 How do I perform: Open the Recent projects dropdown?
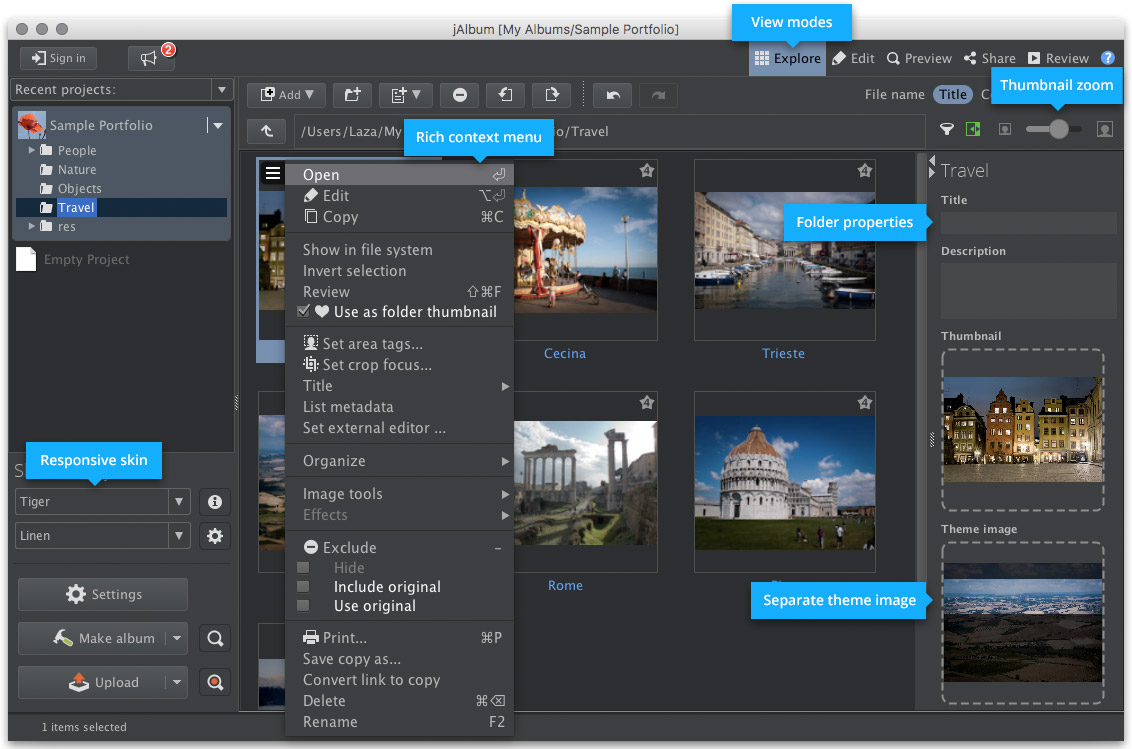221,90
